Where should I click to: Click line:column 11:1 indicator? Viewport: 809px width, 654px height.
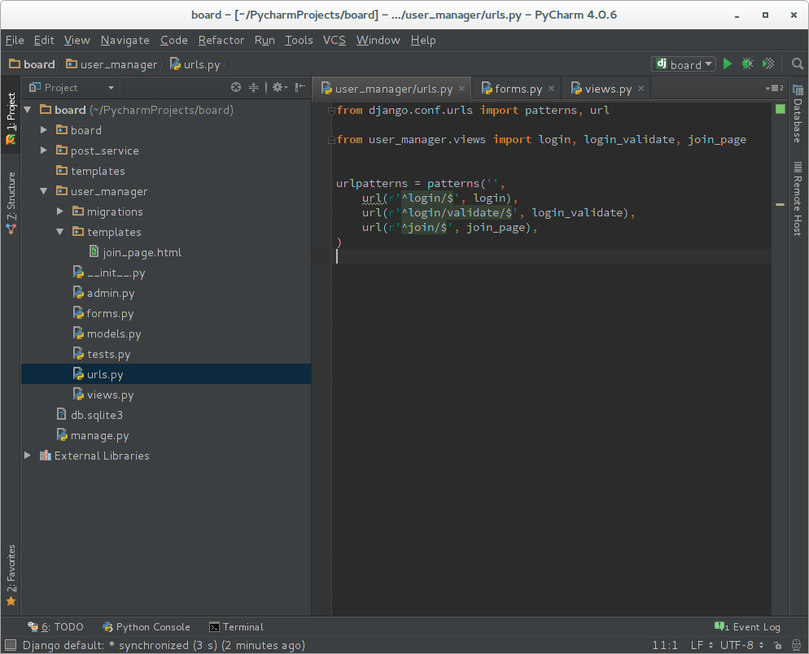(665, 645)
